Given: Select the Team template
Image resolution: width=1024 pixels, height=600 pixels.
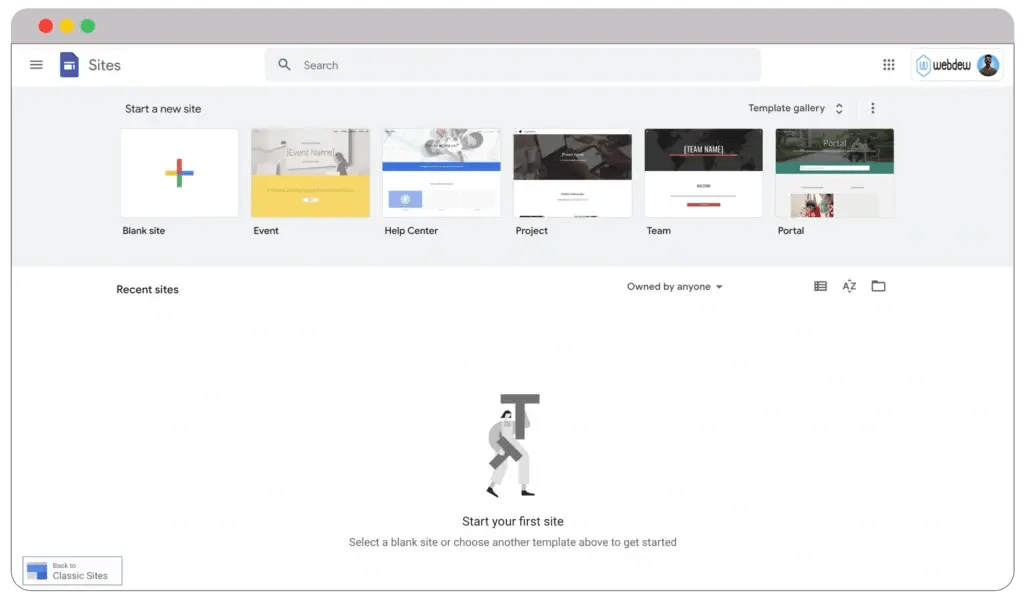Looking at the screenshot, I should [703, 173].
